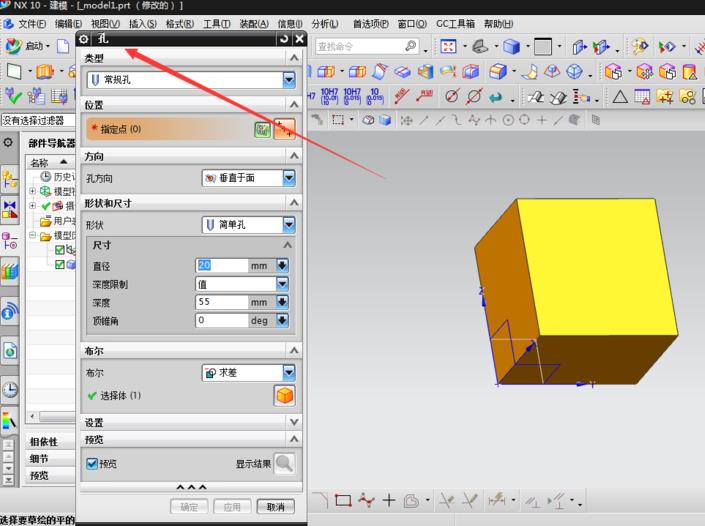Open the 求差 boolean dropdown
The image size is (705, 526).
pos(248,372)
